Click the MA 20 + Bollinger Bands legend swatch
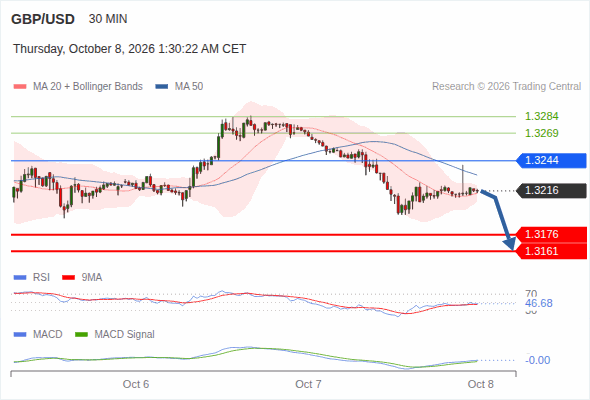The width and height of the screenshot is (590, 400). (x=20, y=87)
